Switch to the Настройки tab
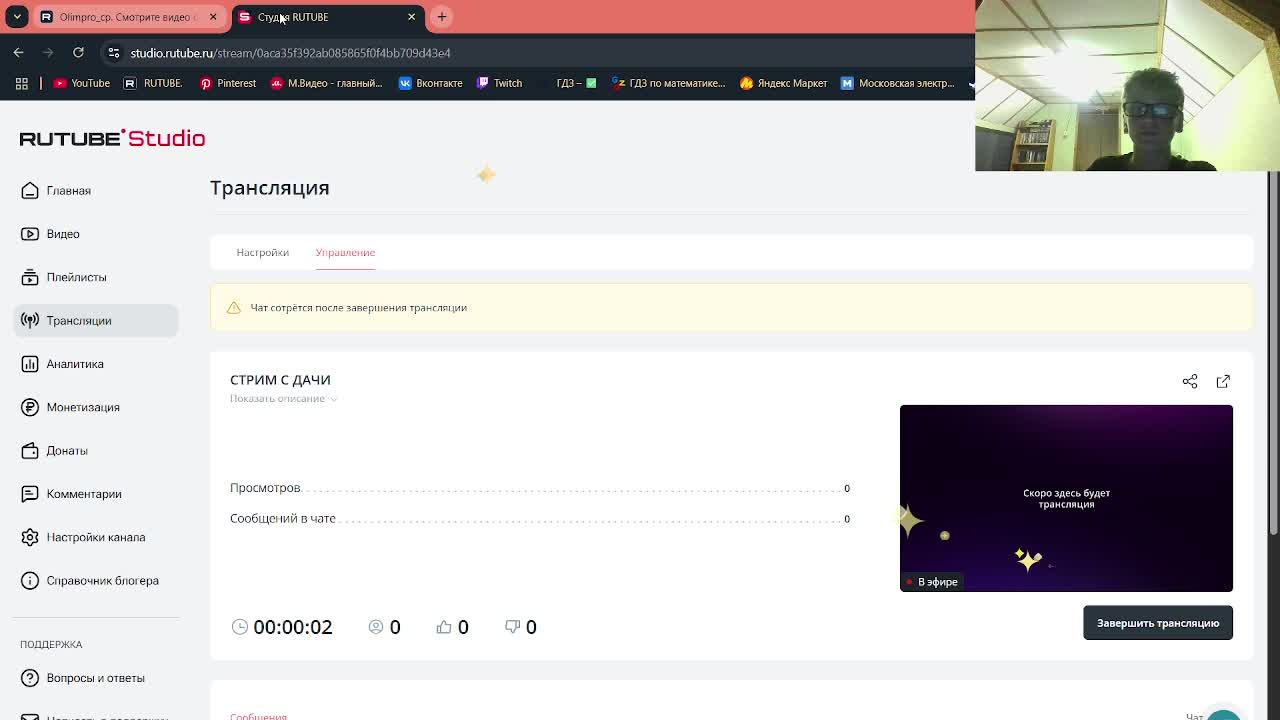 pyautogui.click(x=262, y=252)
